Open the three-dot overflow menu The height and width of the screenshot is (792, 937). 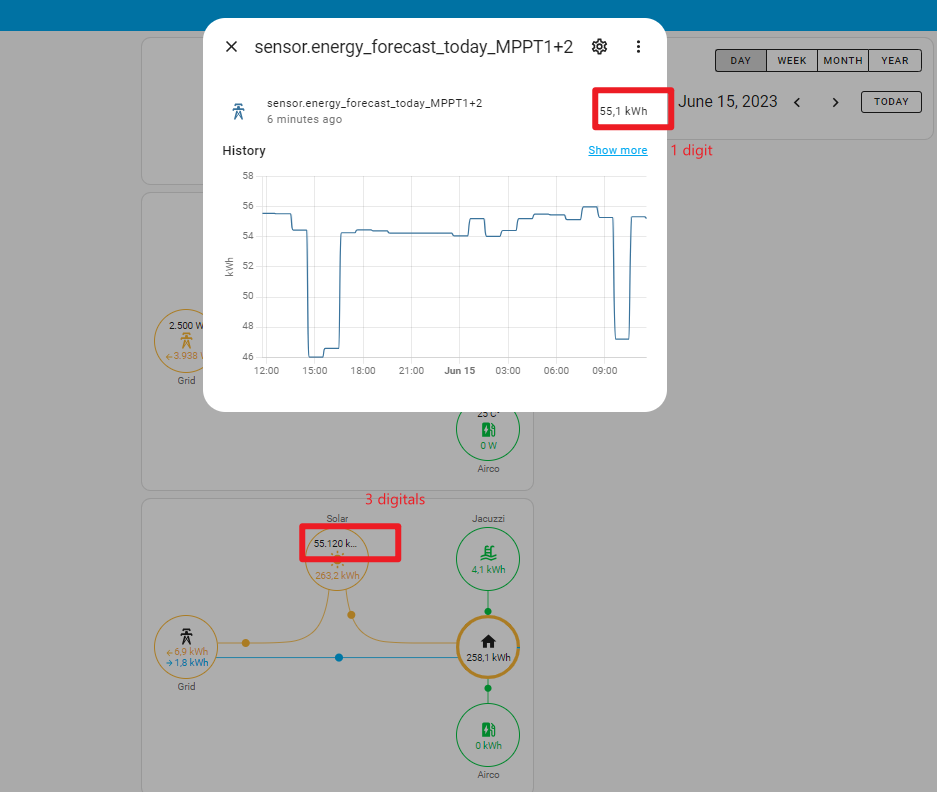[638, 46]
